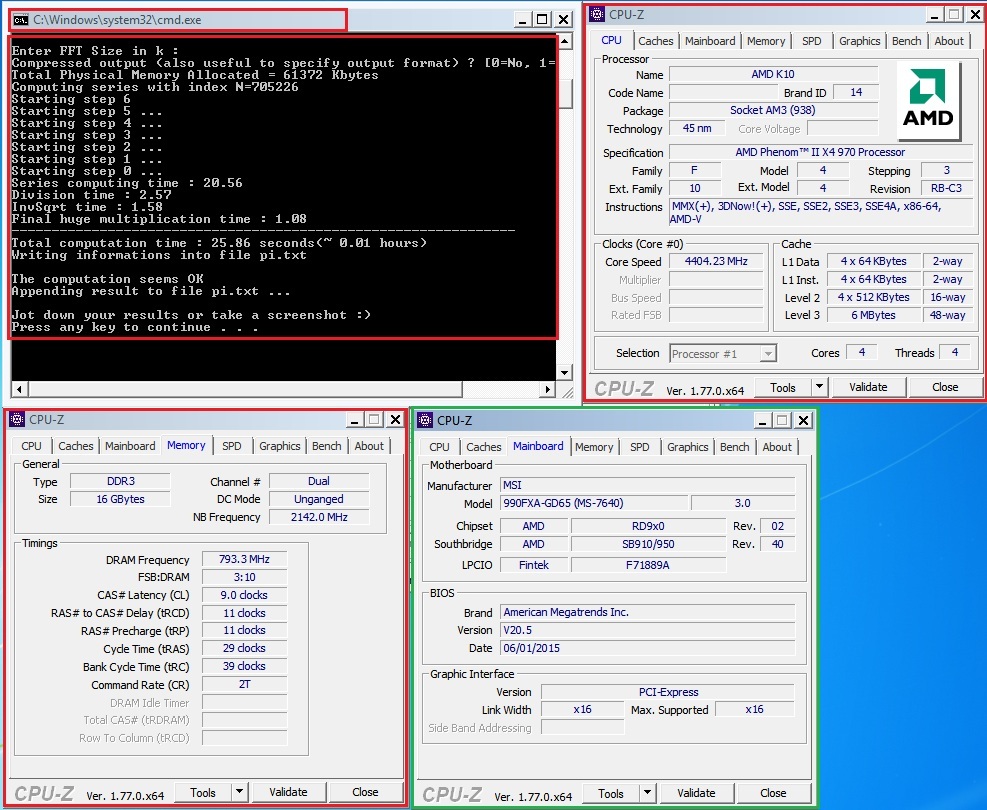Open SPD tab in the Memory CPU-Z window
Viewport: 987px width, 810px height.
(232, 446)
